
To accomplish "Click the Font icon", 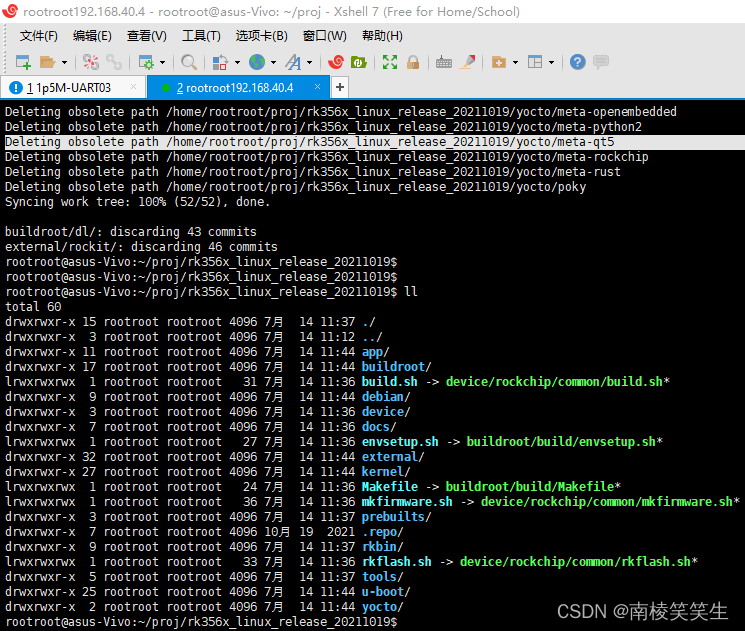I will [293, 62].
